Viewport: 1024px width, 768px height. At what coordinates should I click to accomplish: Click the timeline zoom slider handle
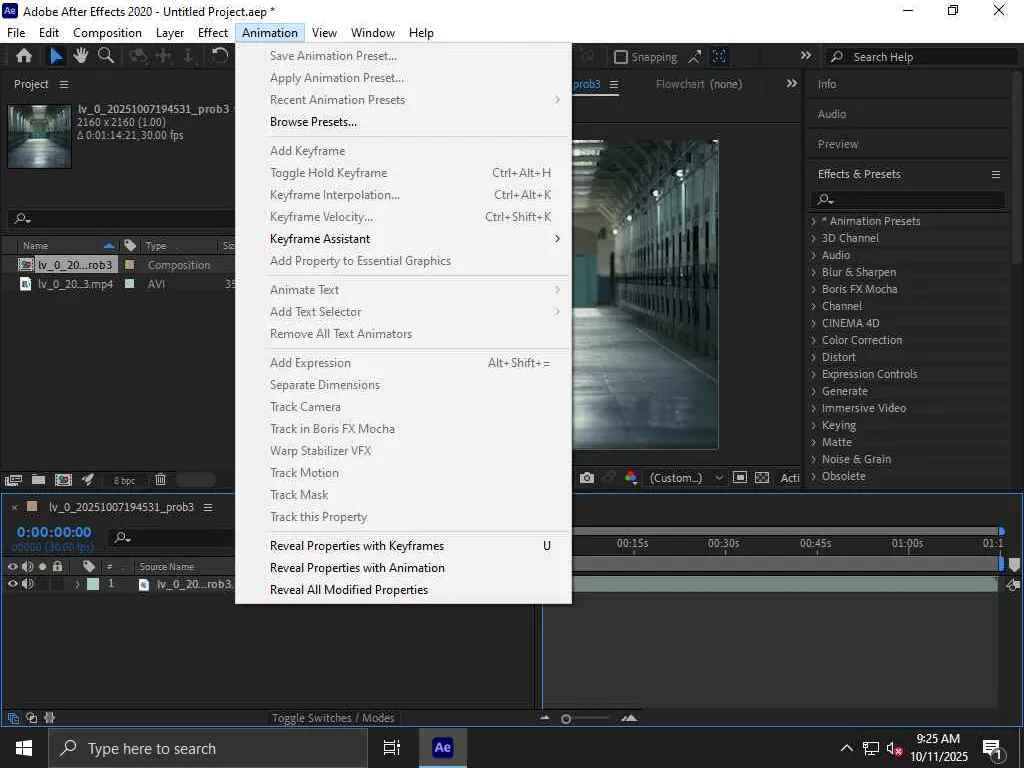click(566, 719)
